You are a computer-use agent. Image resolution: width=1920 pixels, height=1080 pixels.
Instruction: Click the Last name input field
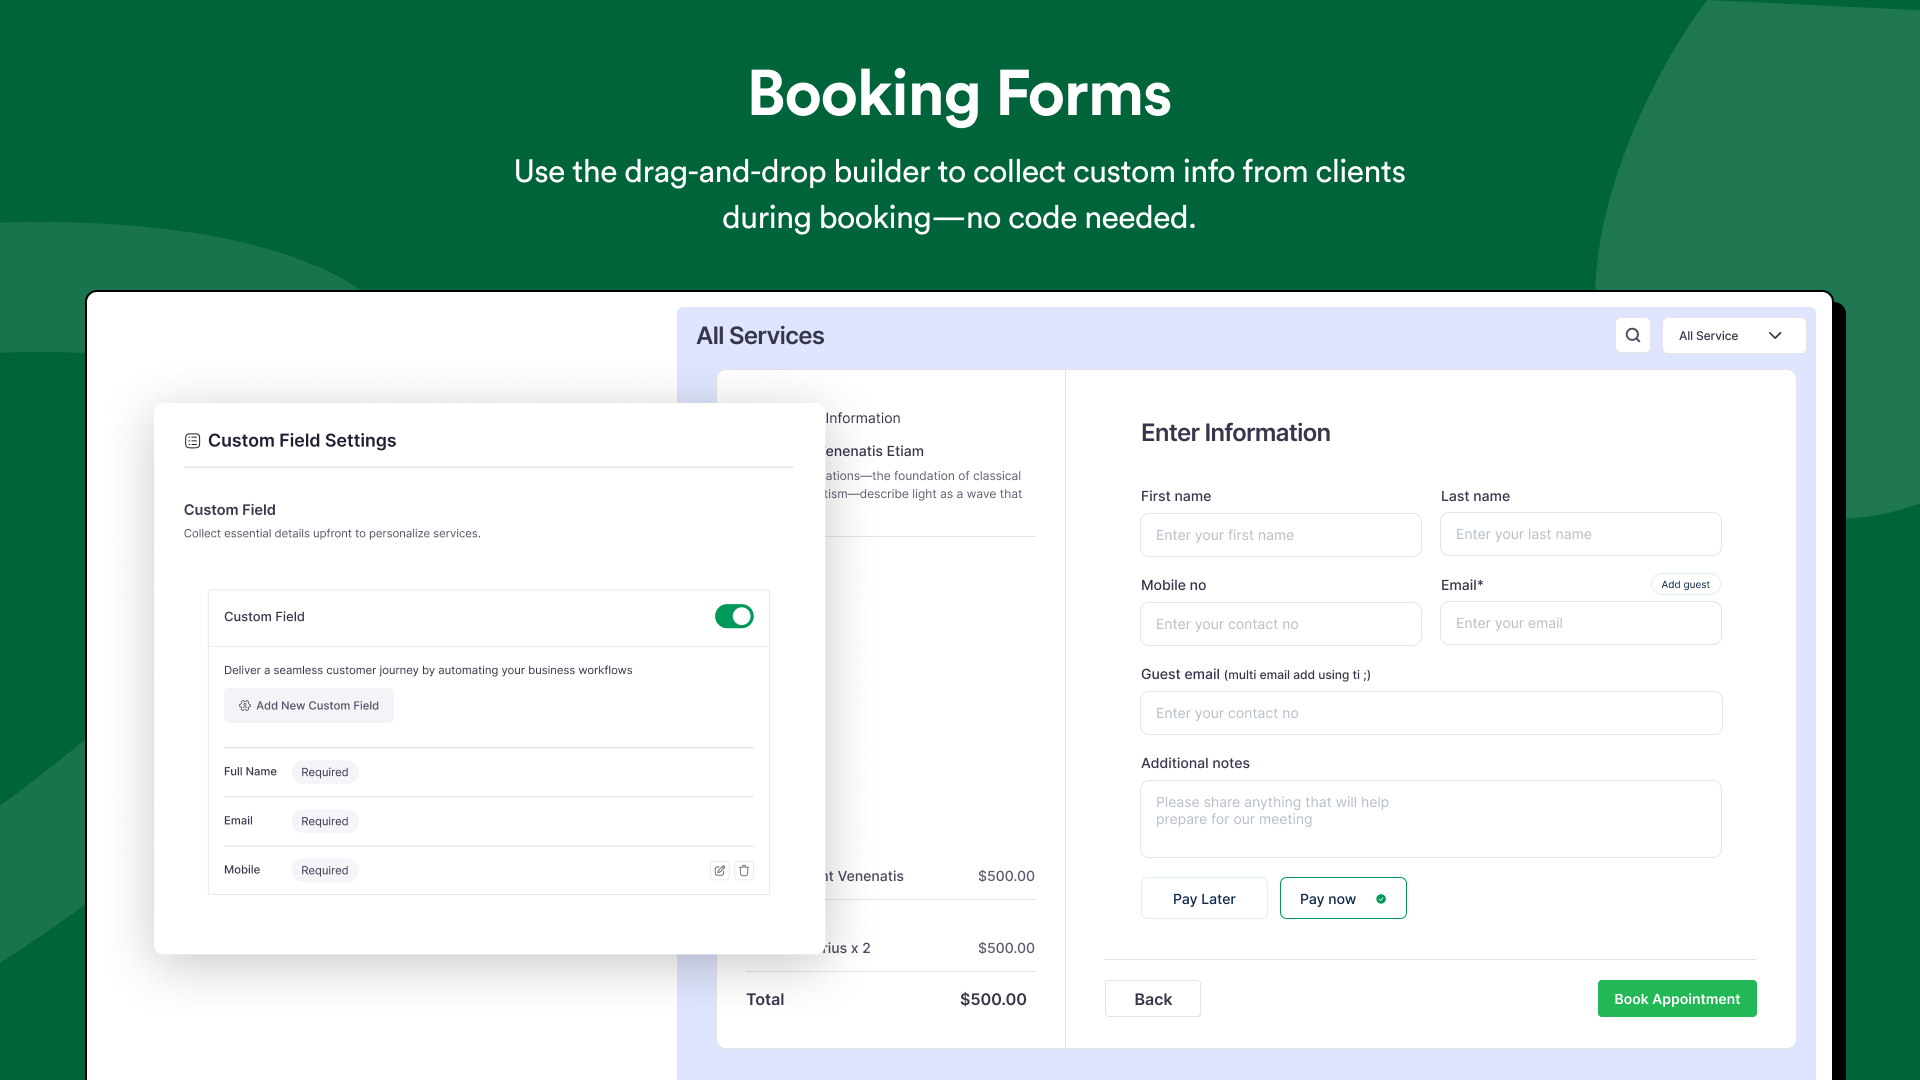pos(1581,534)
